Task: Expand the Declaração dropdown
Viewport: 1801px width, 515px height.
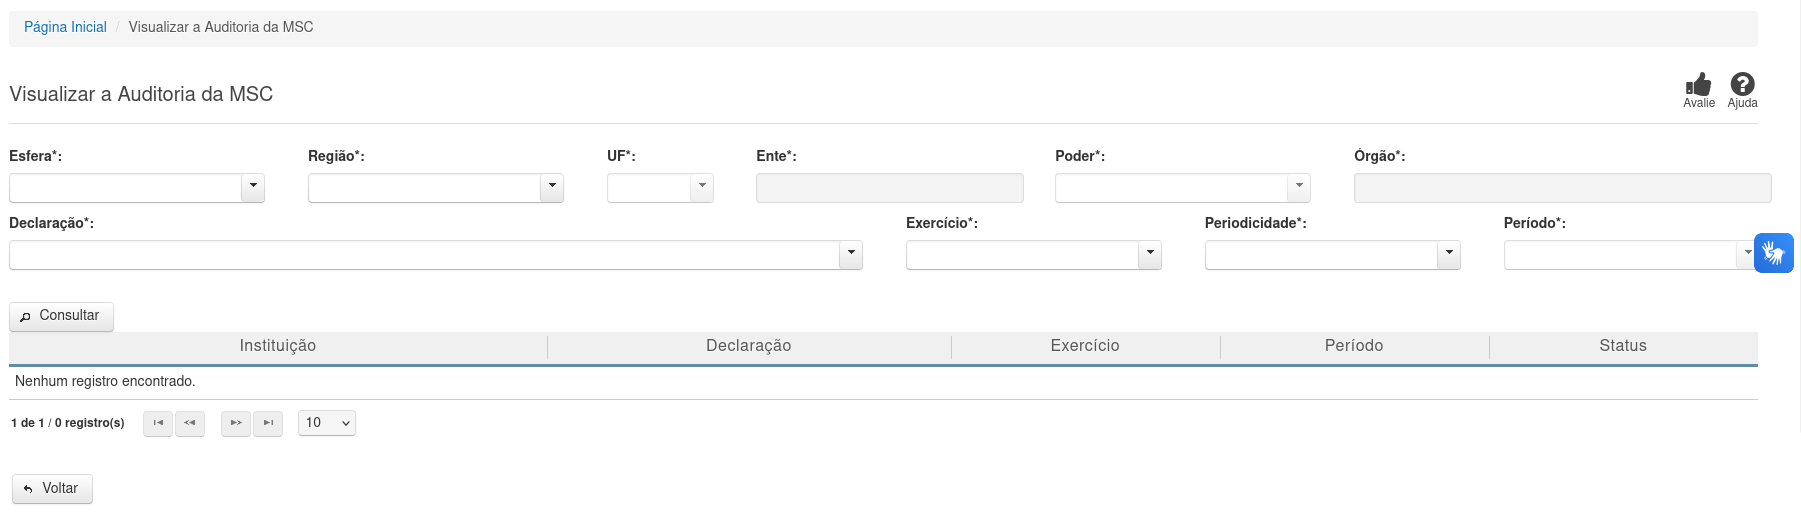Action: click(851, 255)
